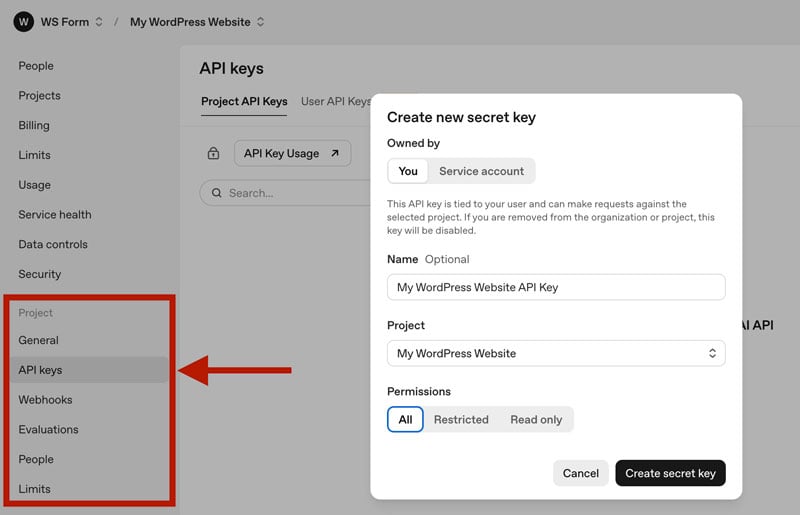This screenshot has height=515, width=800.
Task: Open the project General settings
Action: click(38, 340)
